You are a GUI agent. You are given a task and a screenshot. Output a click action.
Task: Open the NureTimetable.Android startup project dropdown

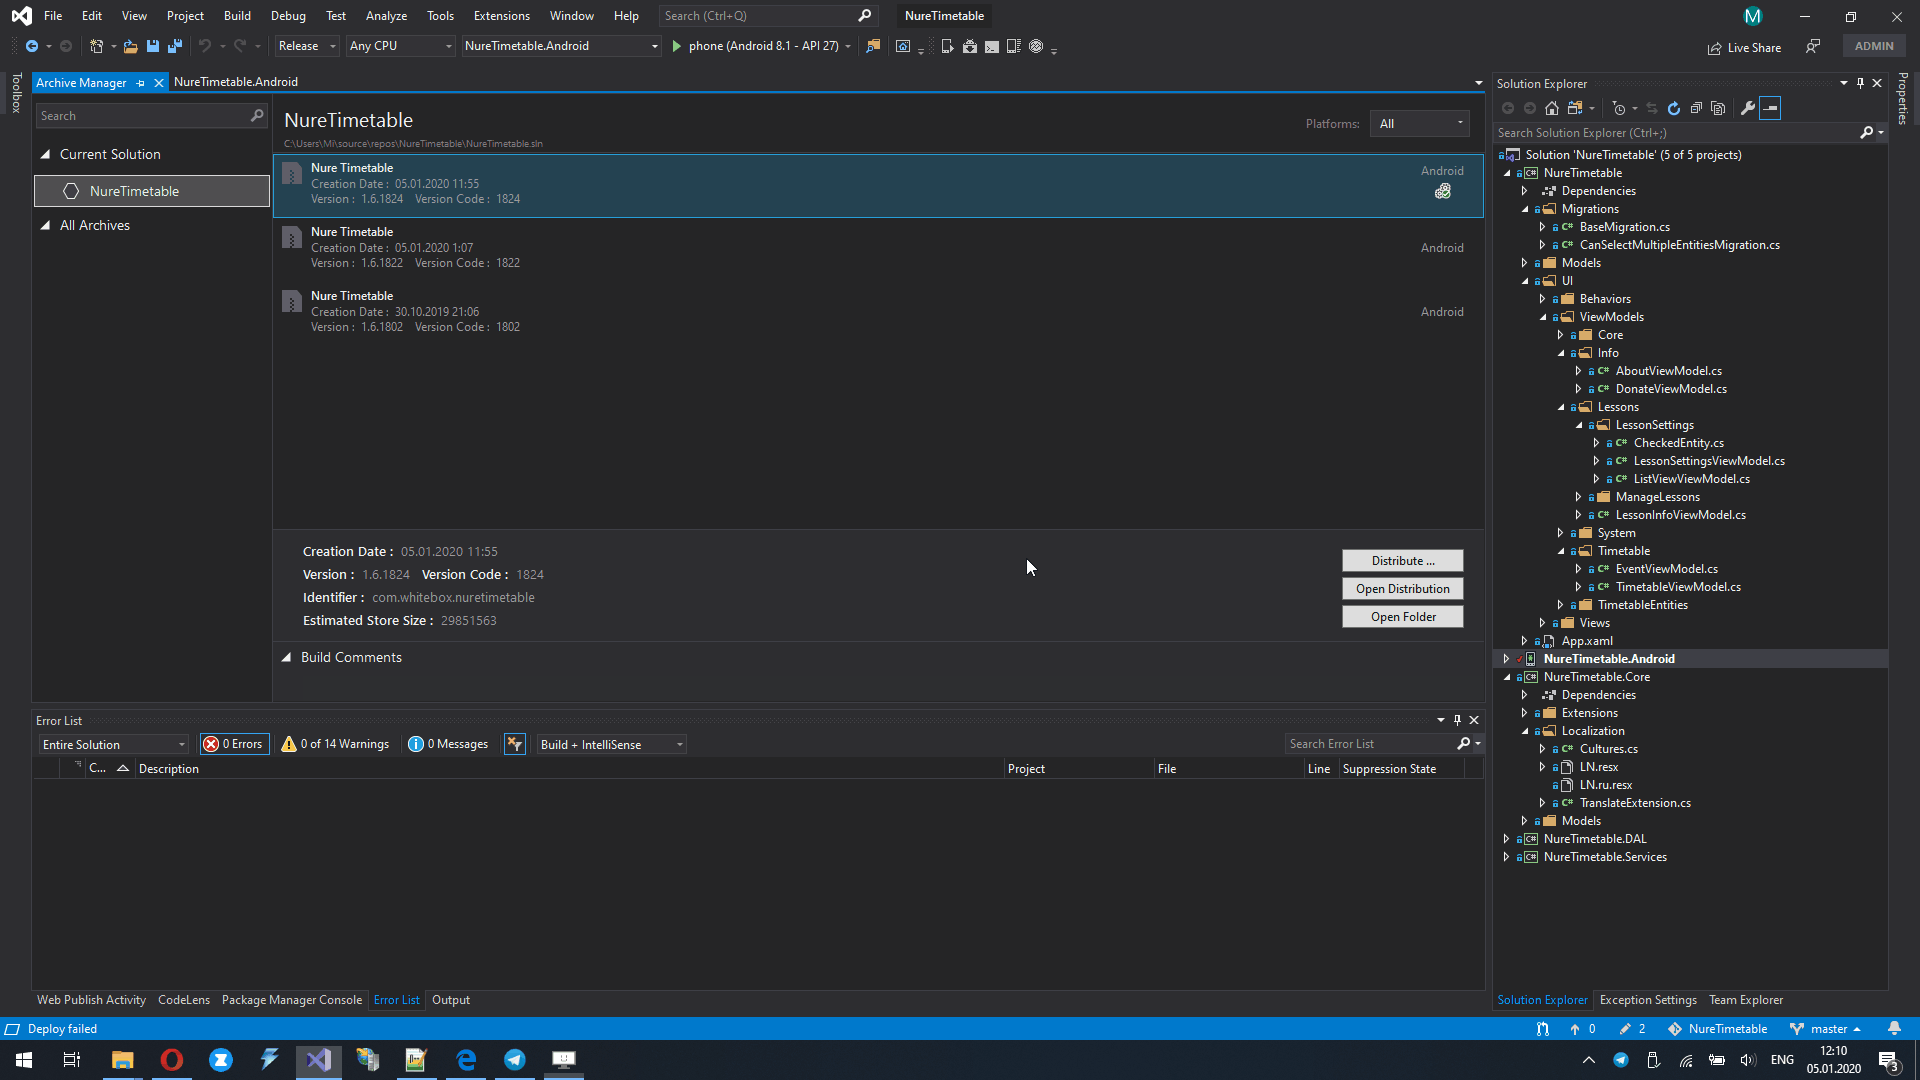click(561, 46)
